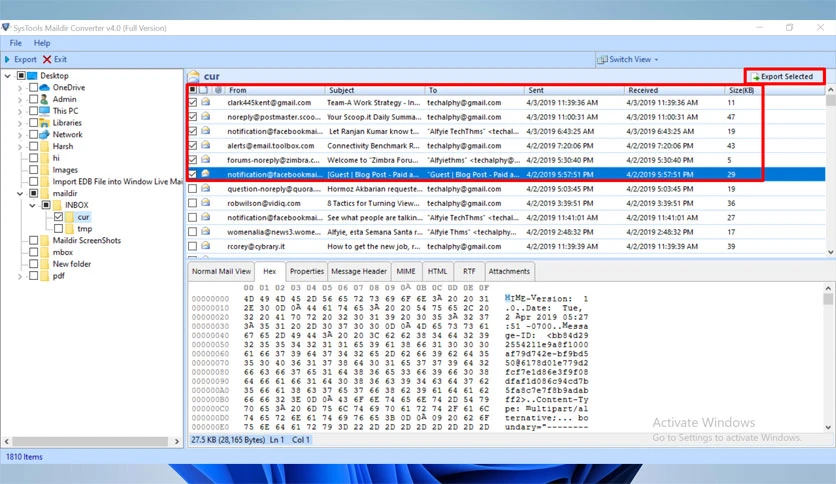Check the tmp folder checkbox
Image resolution: width=836 pixels, height=484 pixels.
(x=58, y=229)
